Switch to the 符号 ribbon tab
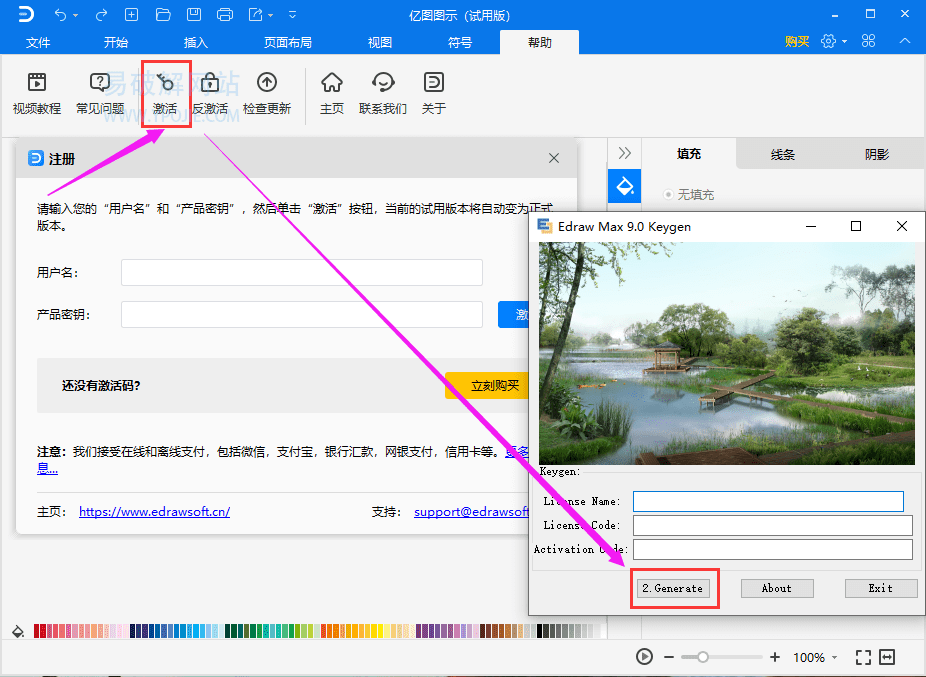This screenshot has height=677, width=926. (460, 42)
